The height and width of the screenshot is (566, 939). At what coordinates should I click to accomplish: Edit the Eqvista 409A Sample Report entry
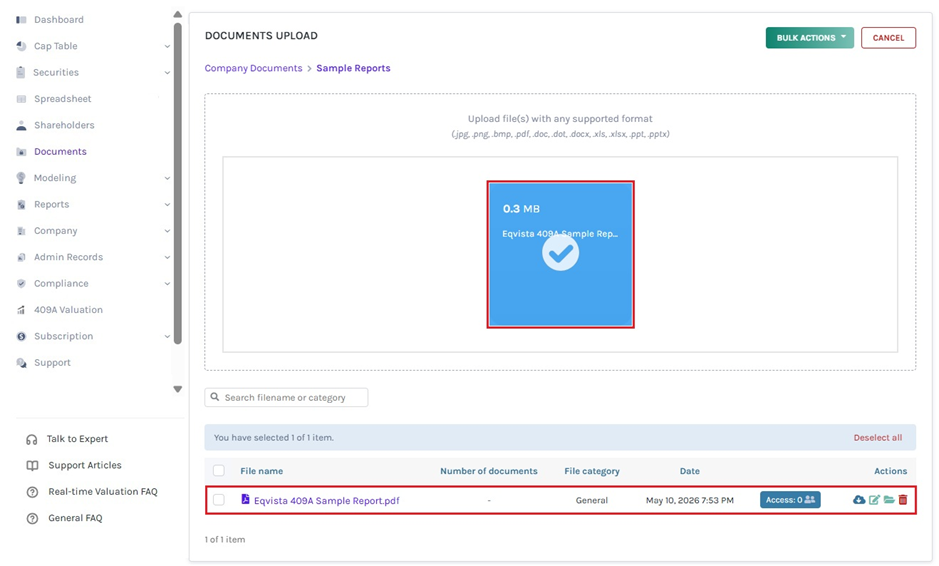(874, 500)
